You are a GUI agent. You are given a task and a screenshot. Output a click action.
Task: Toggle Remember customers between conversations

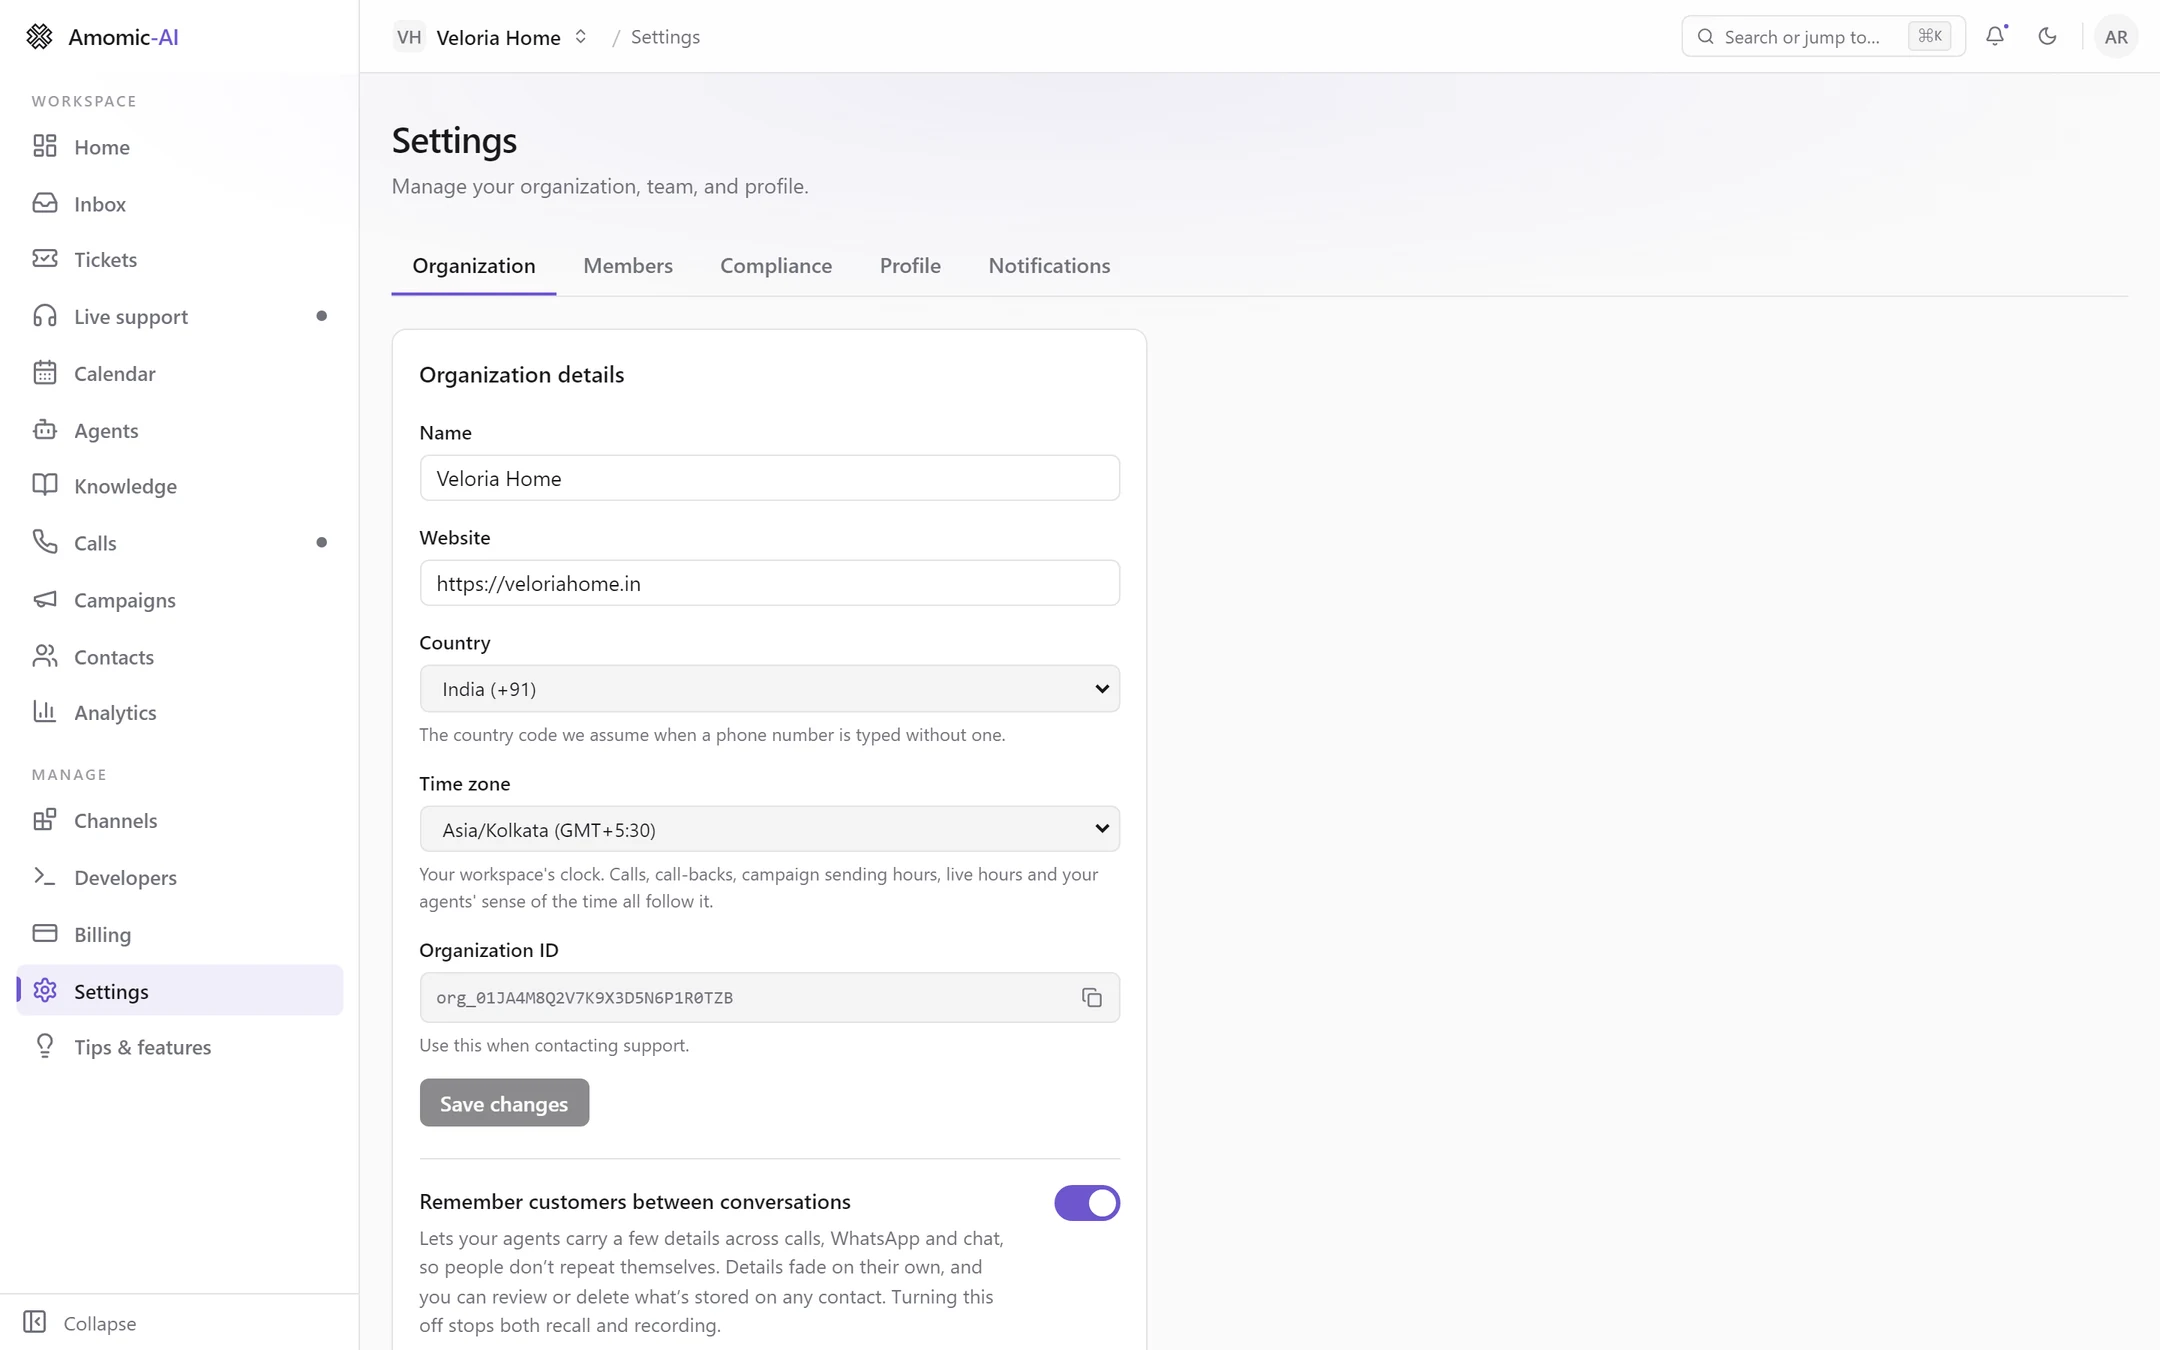[x=1087, y=1203]
